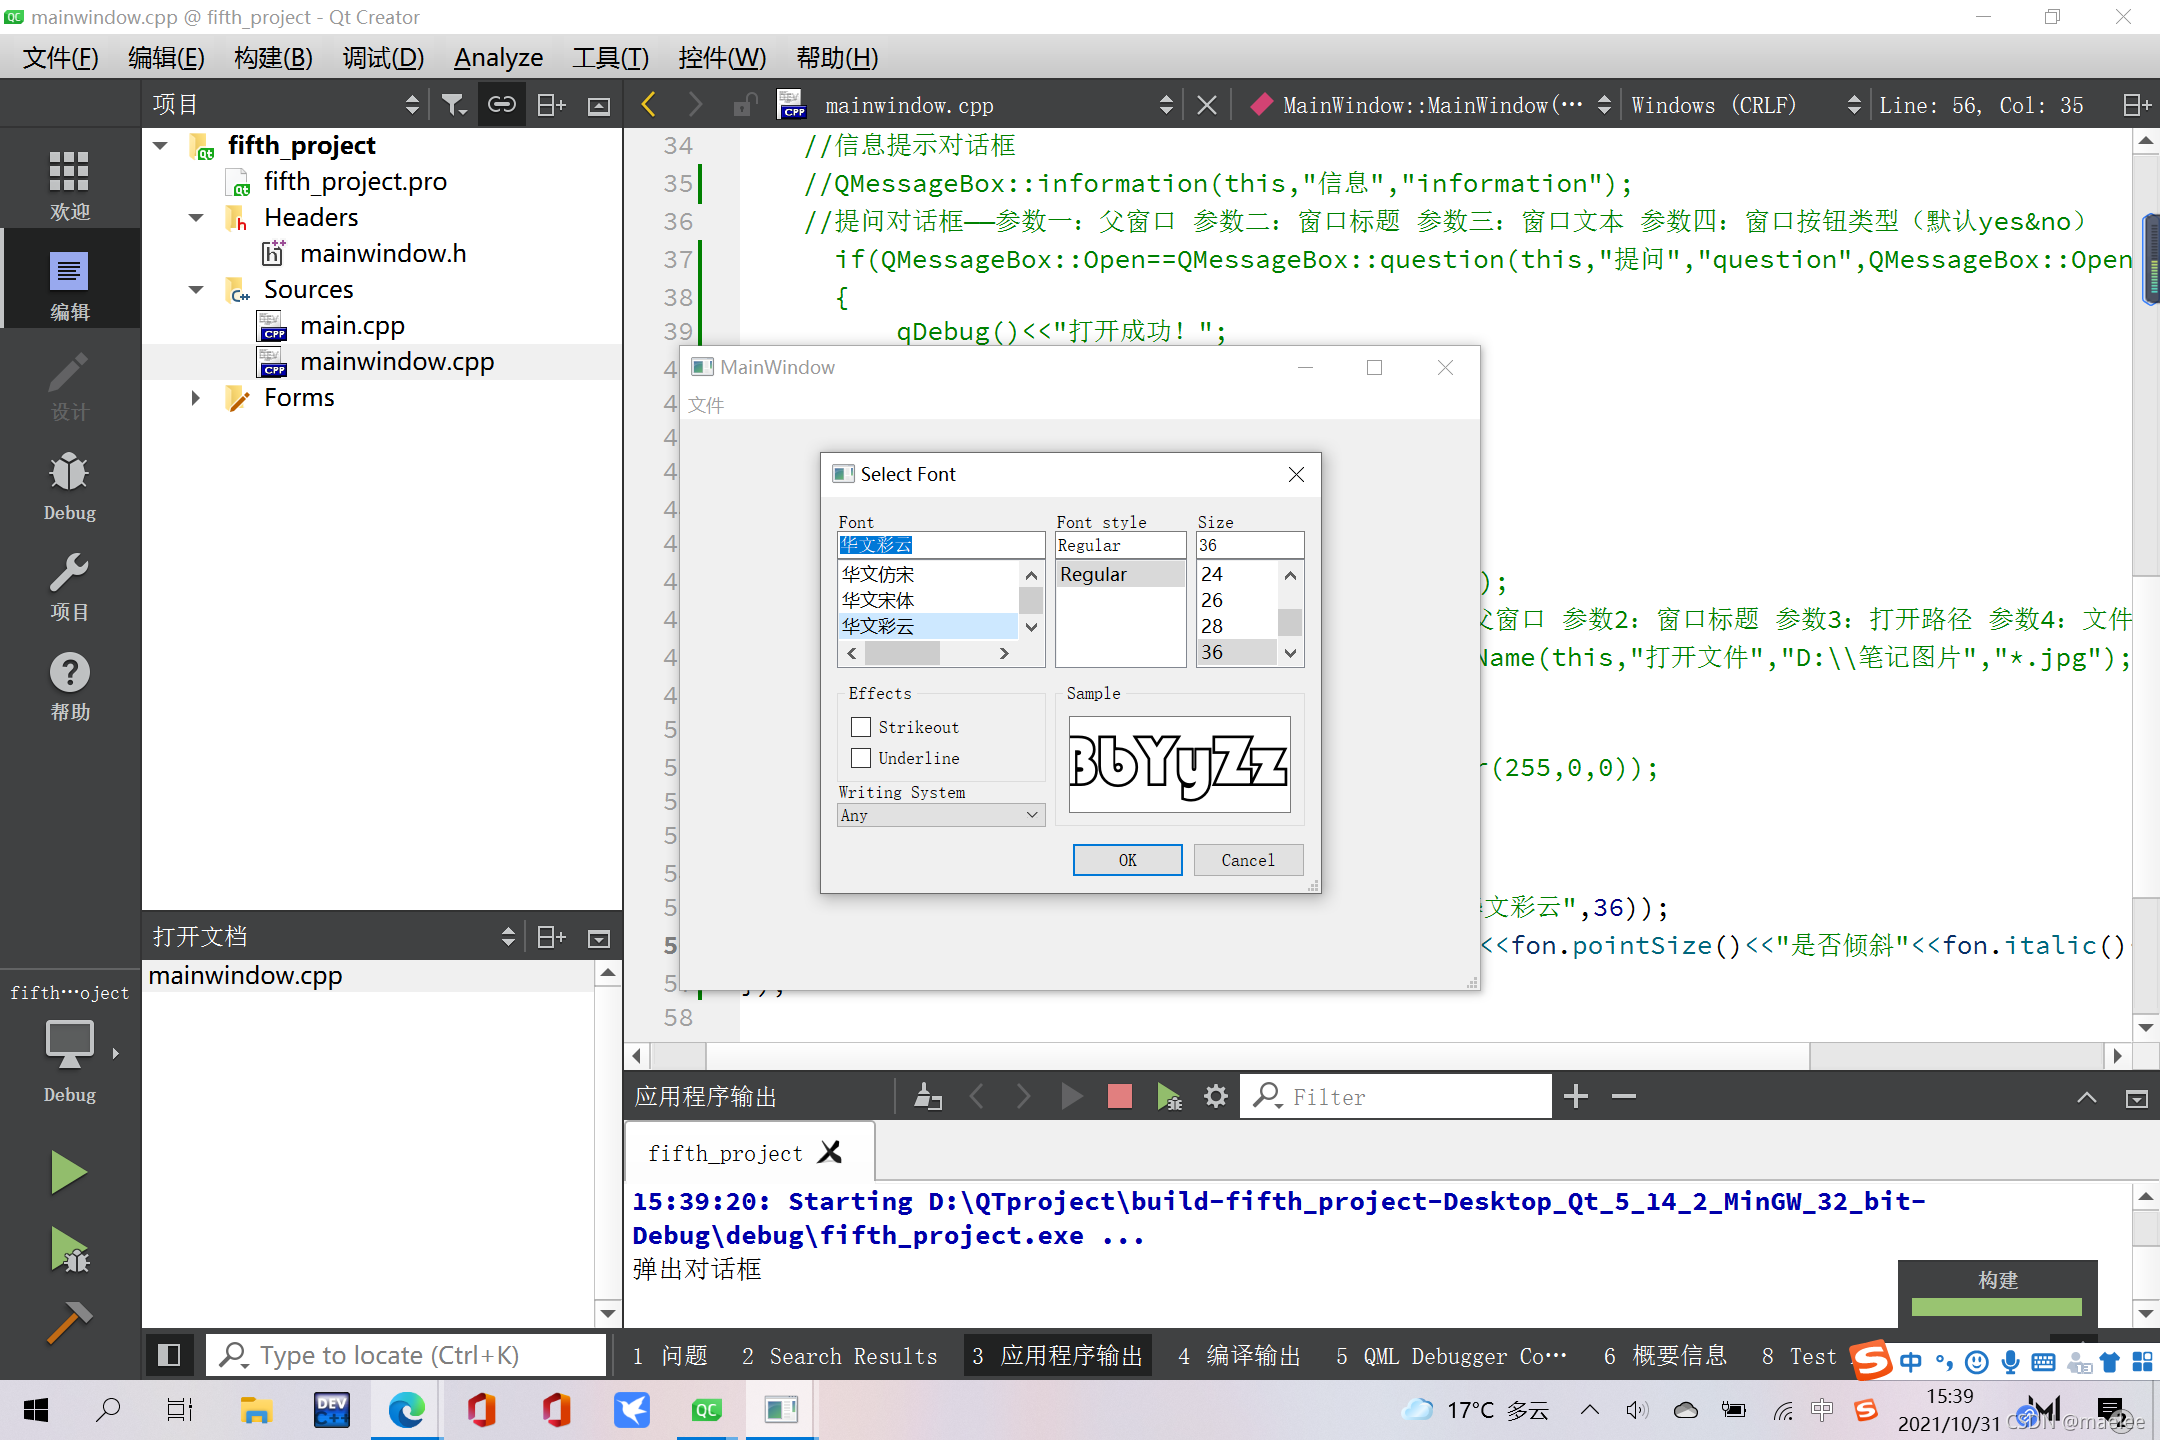Select 华文宋体 in the Font list
Viewport: 2160px width, 1440px height.
[x=928, y=600]
